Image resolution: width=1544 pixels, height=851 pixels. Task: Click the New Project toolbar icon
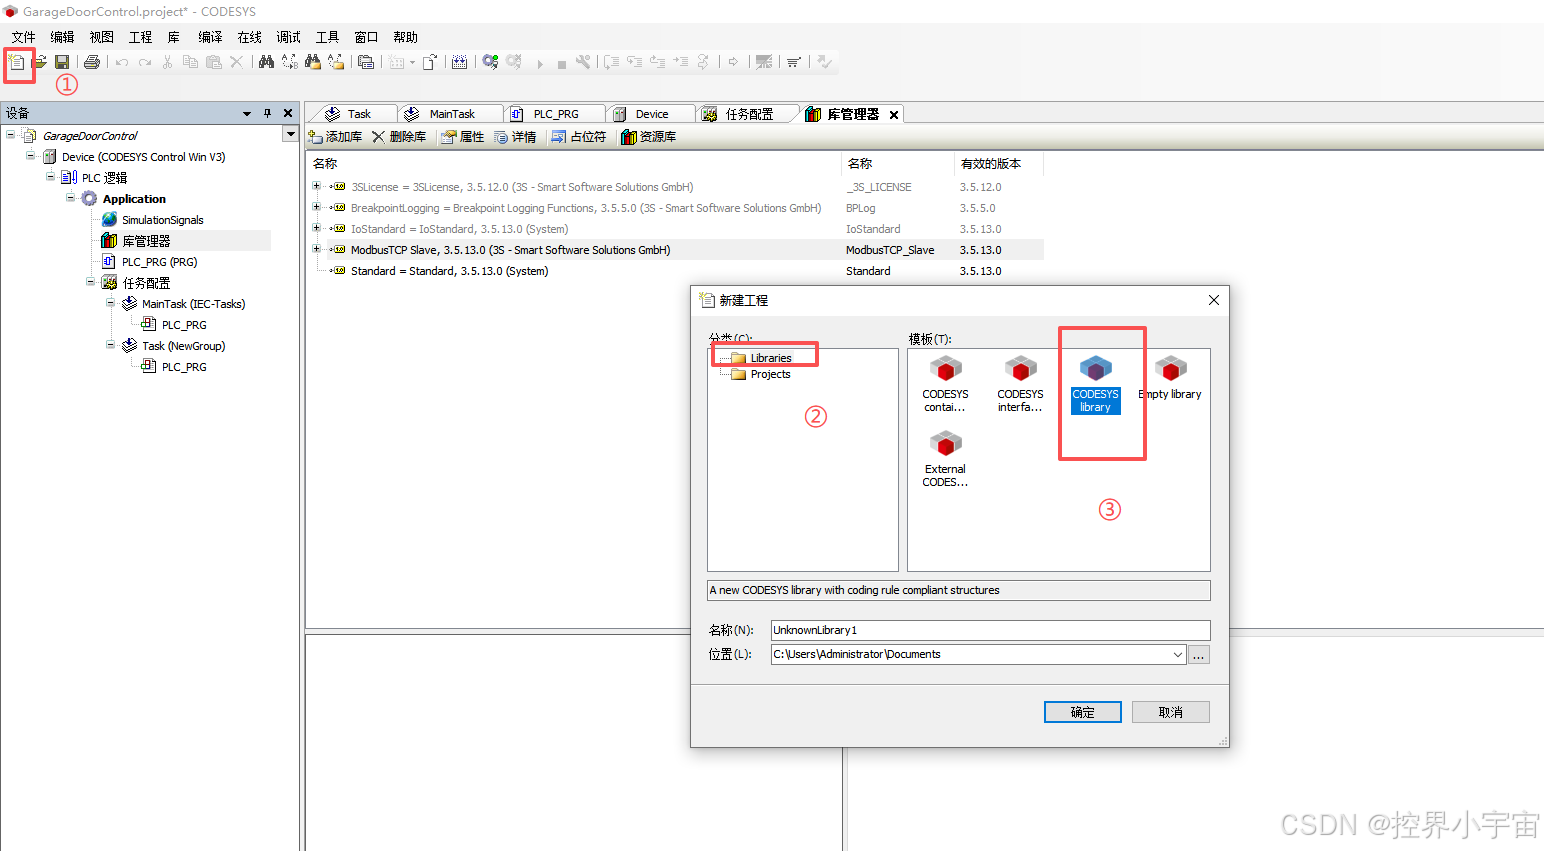pos(17,62)
